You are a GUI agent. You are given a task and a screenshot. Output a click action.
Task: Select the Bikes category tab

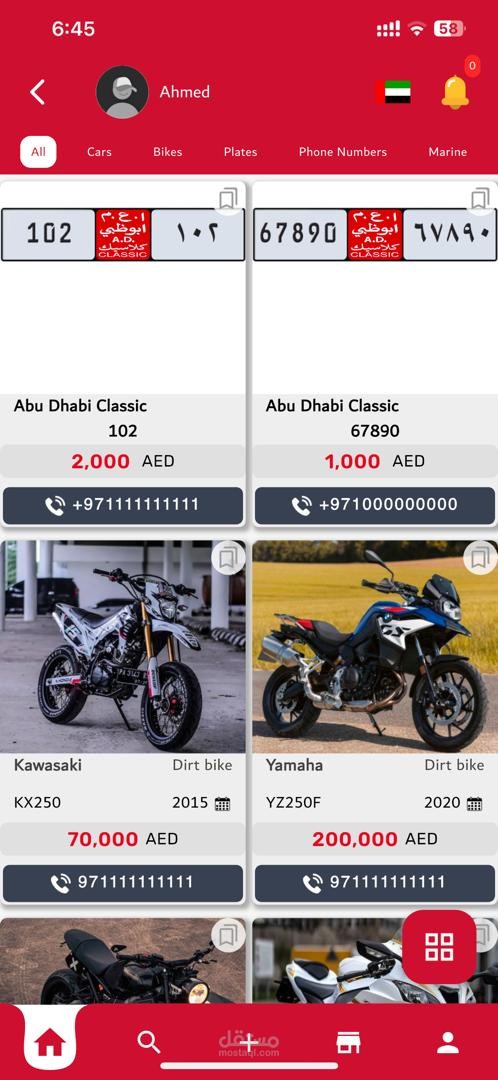[167, 152]
